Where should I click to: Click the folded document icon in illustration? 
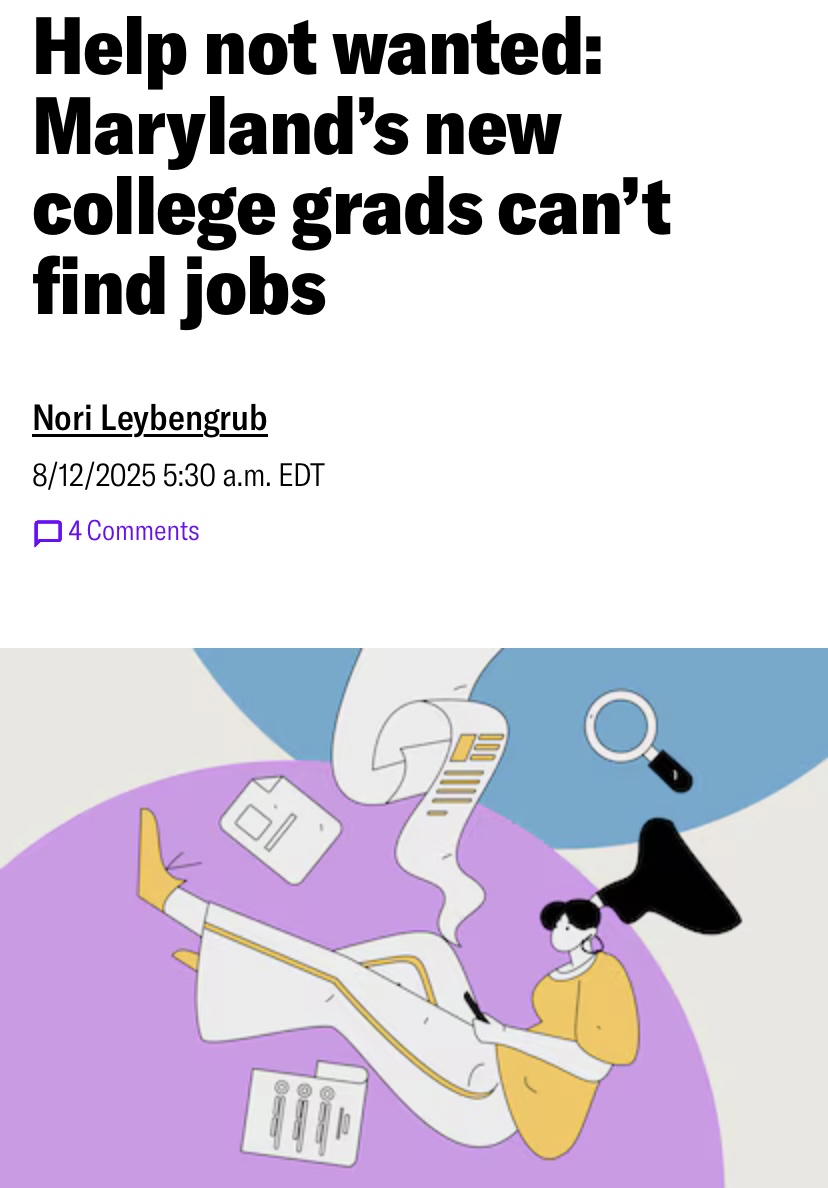280,828
